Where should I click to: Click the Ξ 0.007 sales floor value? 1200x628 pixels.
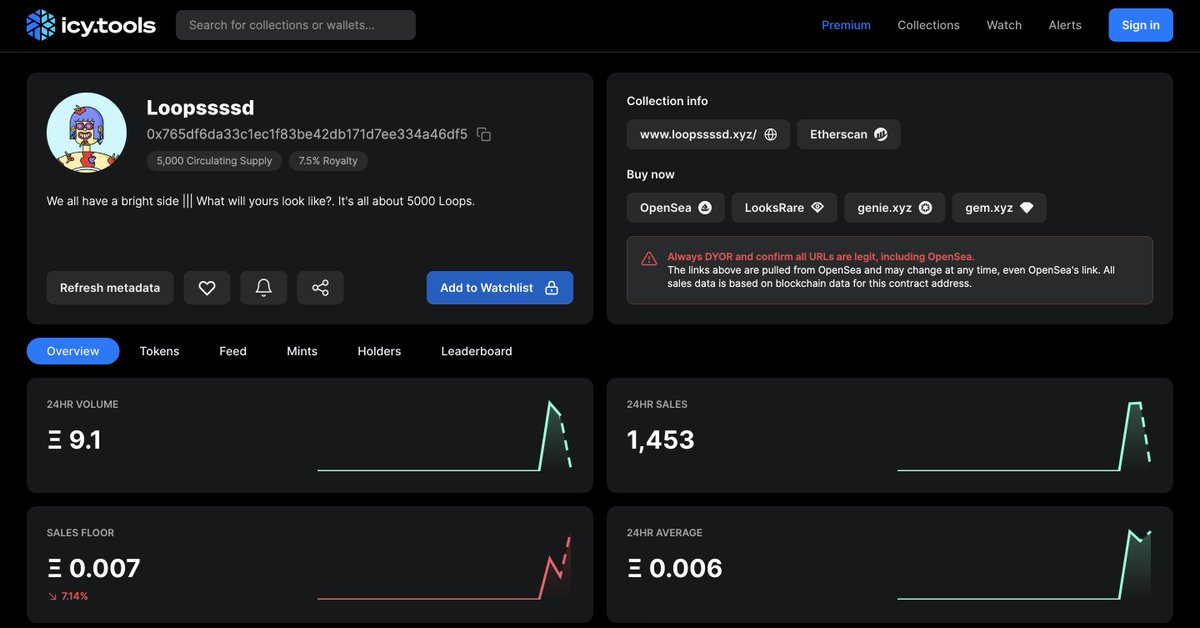(x=94, y=569)
